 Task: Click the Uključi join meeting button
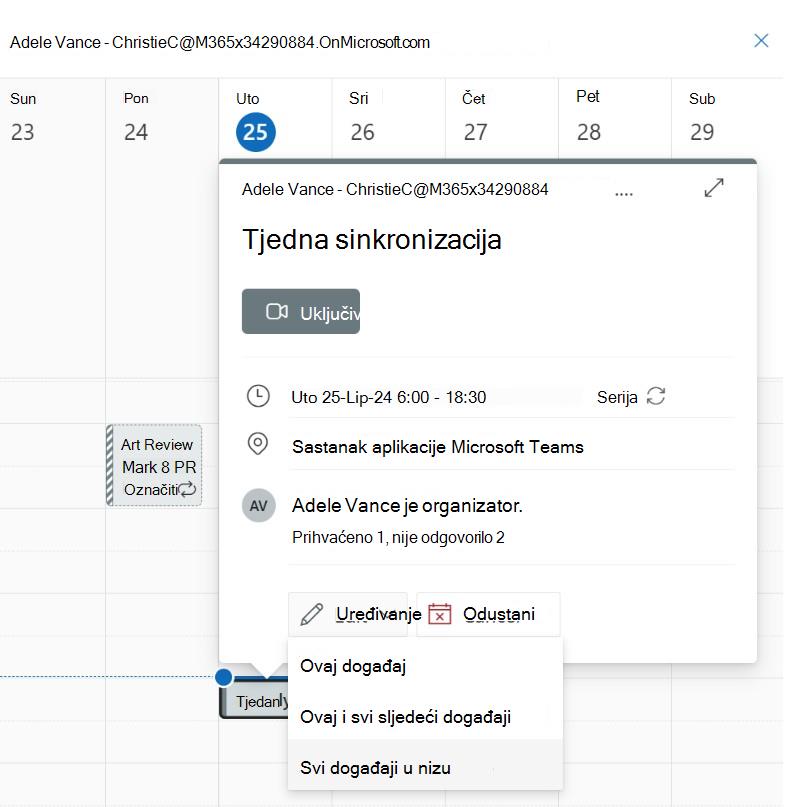tap(301, 311)
